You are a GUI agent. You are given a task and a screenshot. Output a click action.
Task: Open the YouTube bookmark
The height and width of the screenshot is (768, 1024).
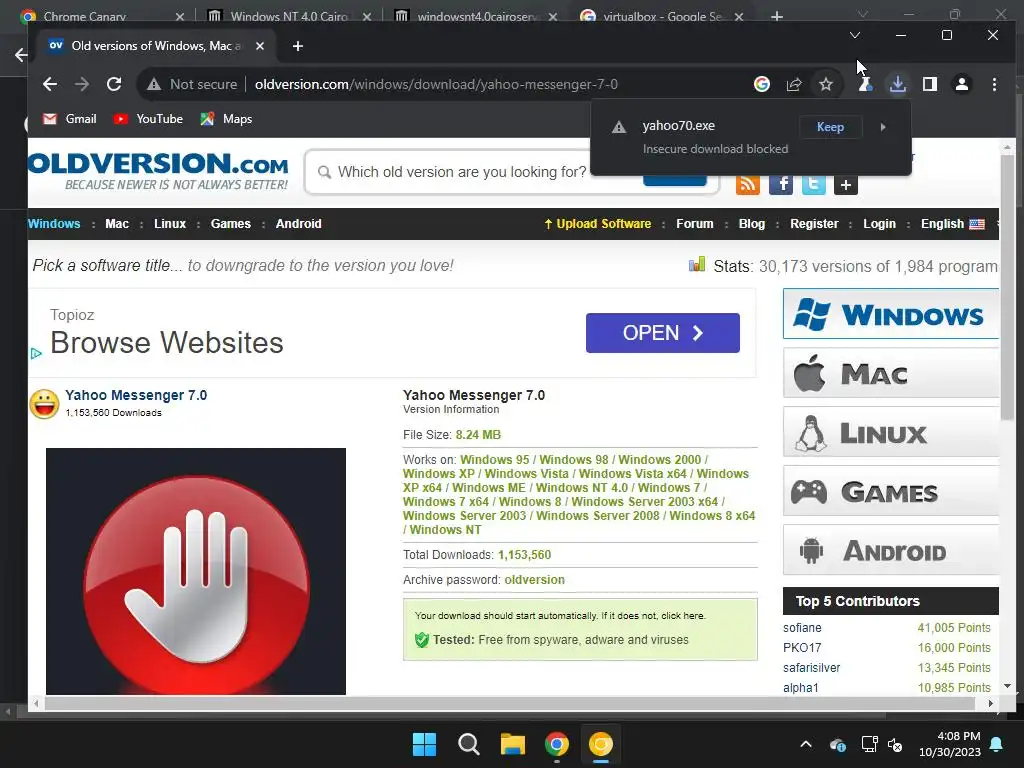pyautogui.click(x=148, y=119)
